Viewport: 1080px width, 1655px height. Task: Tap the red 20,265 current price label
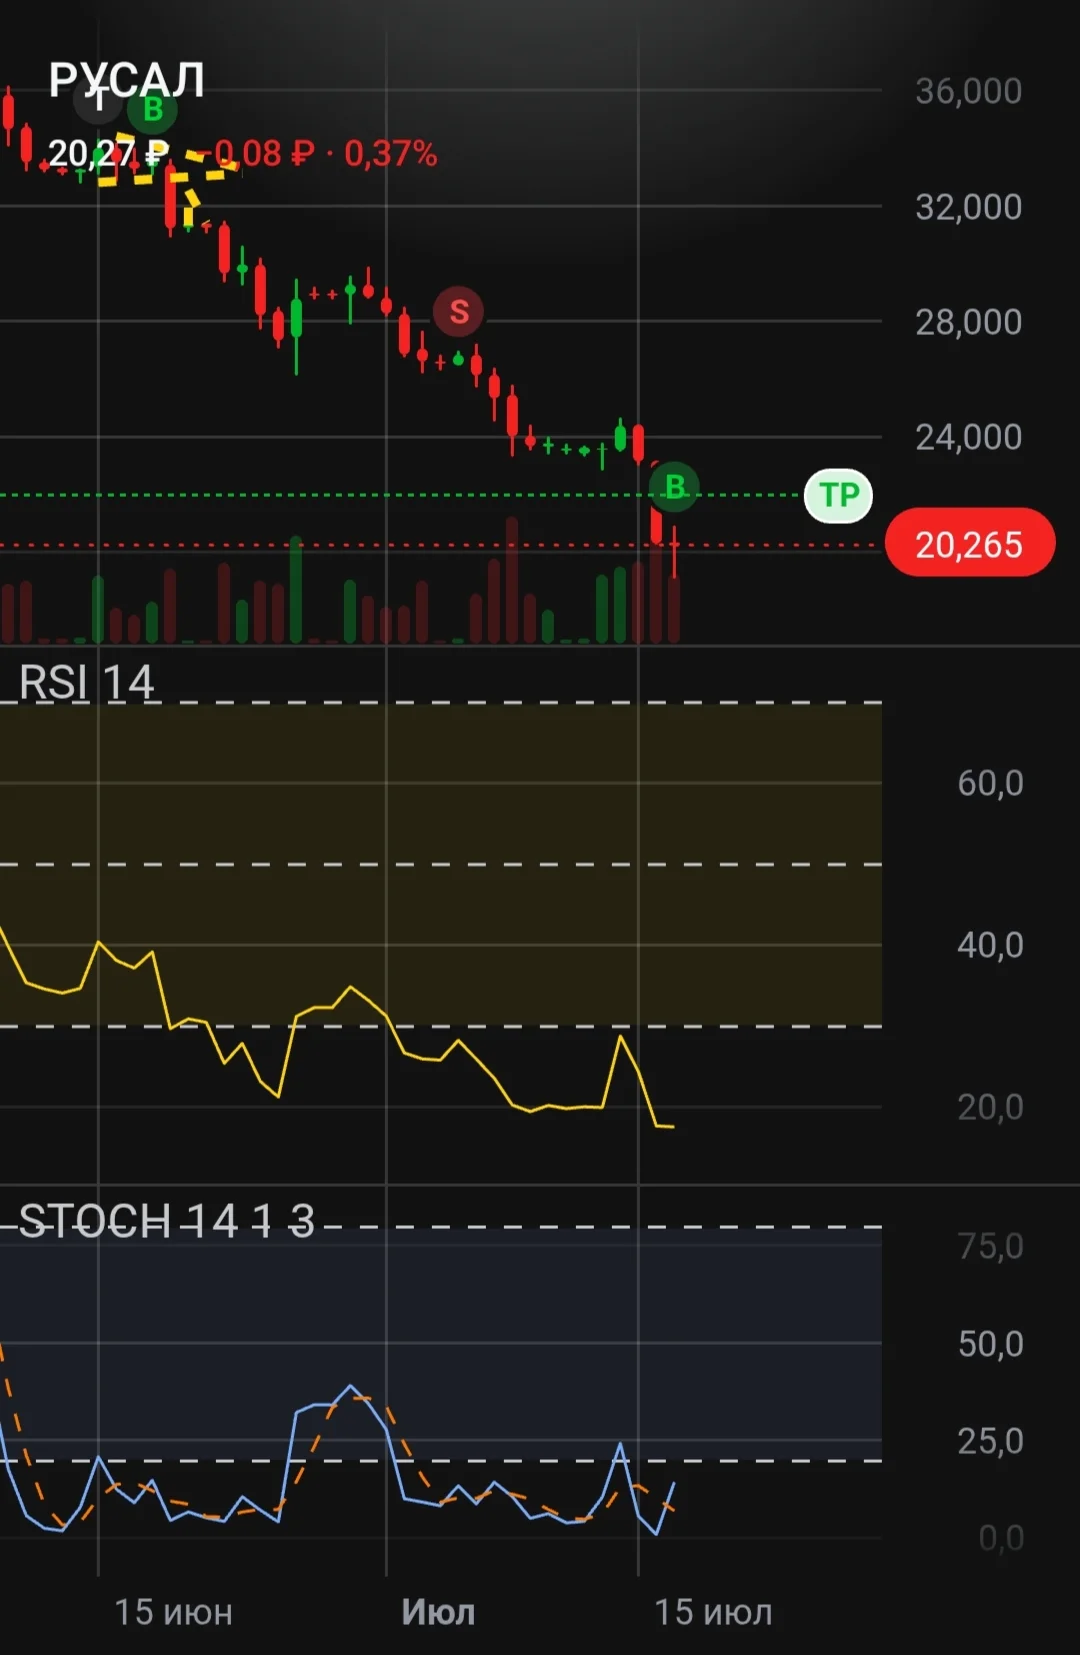click(969, 544)
